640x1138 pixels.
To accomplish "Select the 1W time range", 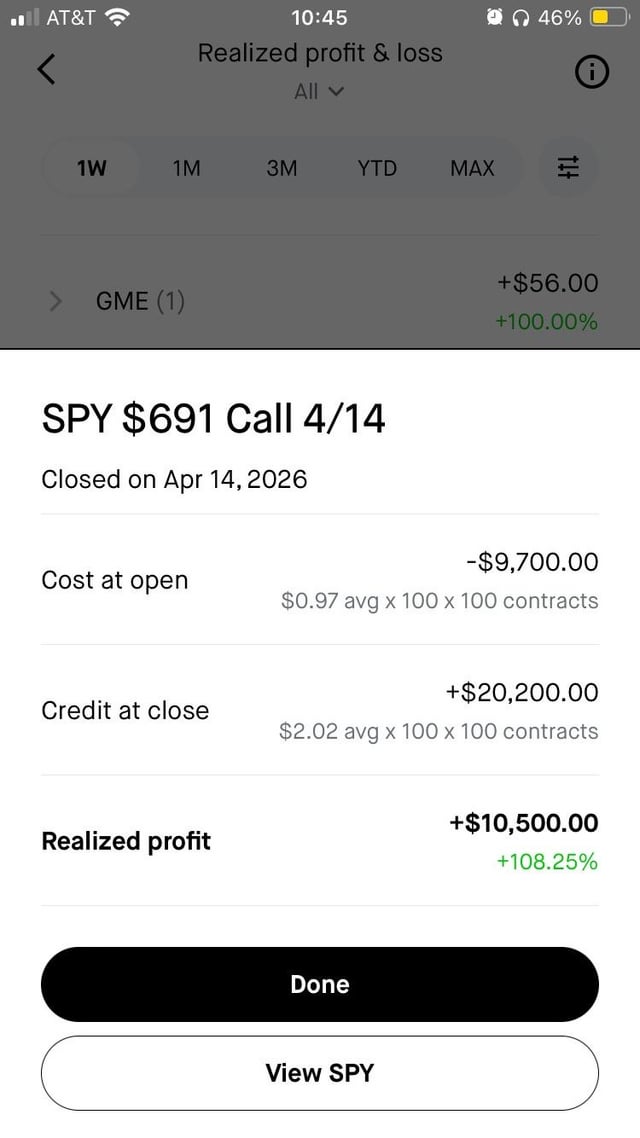I will pyautogui.click(x=91, y=168).
